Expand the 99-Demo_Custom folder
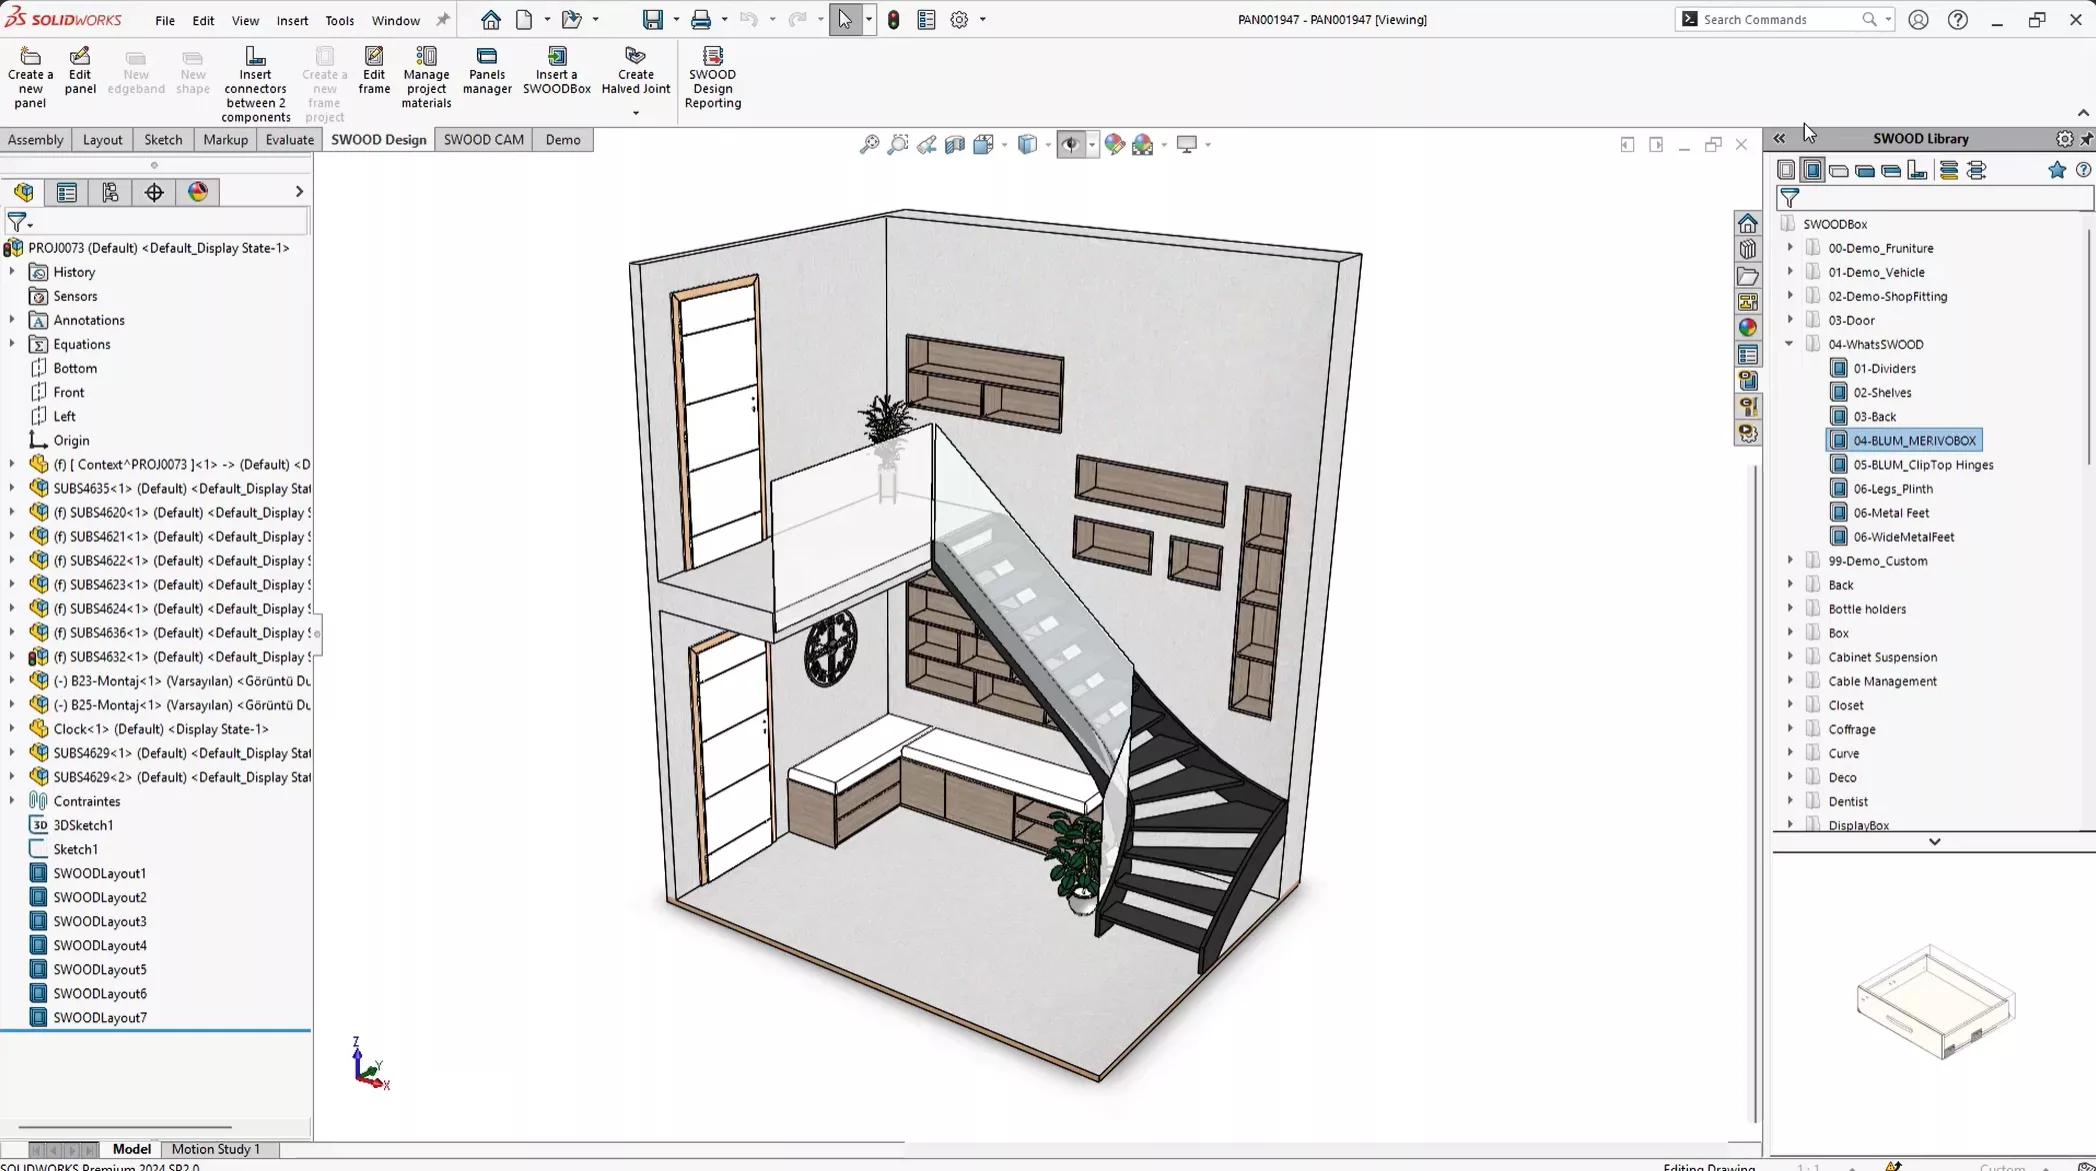The image size is (2096, 1171). (x=1790, y=561)
